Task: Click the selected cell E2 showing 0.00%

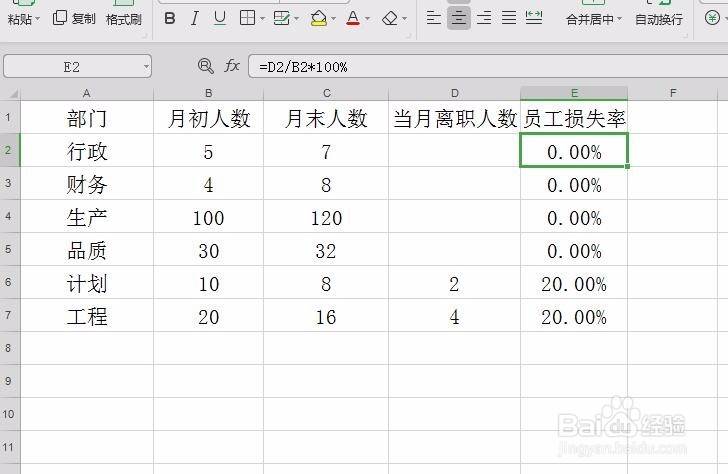Action: tap(574, 150)
